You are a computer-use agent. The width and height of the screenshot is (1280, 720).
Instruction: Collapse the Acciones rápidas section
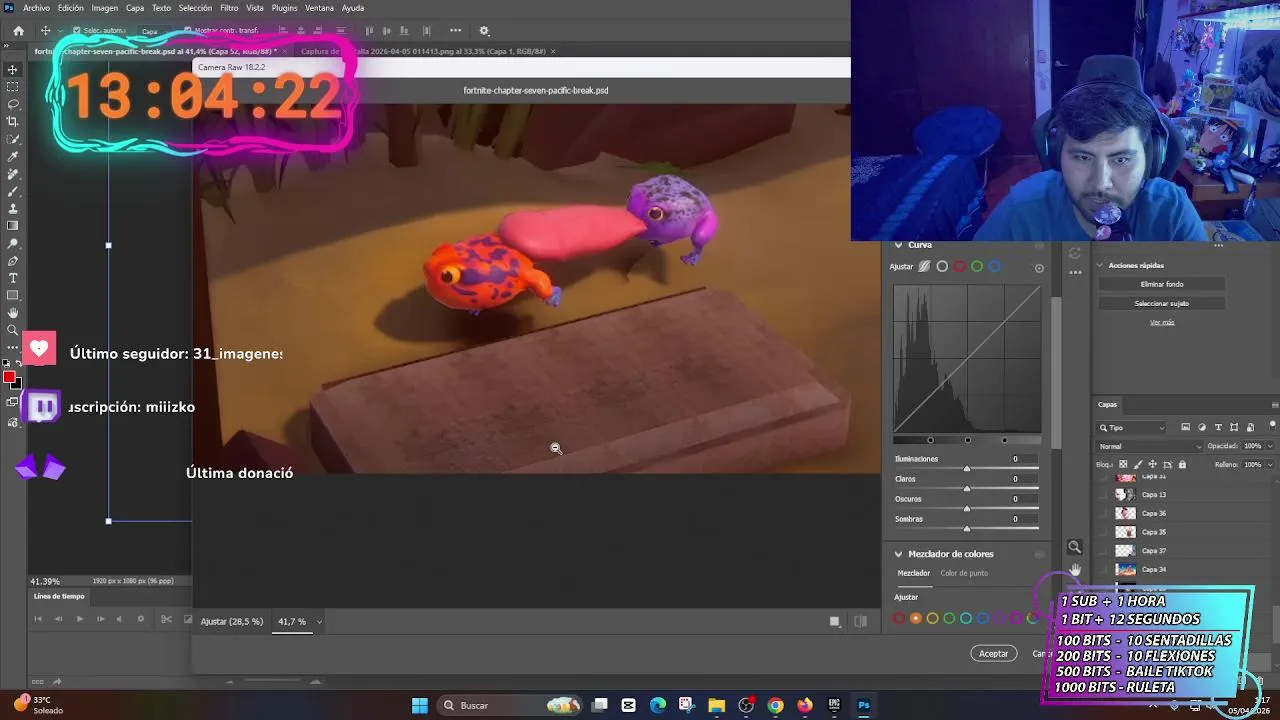point(1101,265)
